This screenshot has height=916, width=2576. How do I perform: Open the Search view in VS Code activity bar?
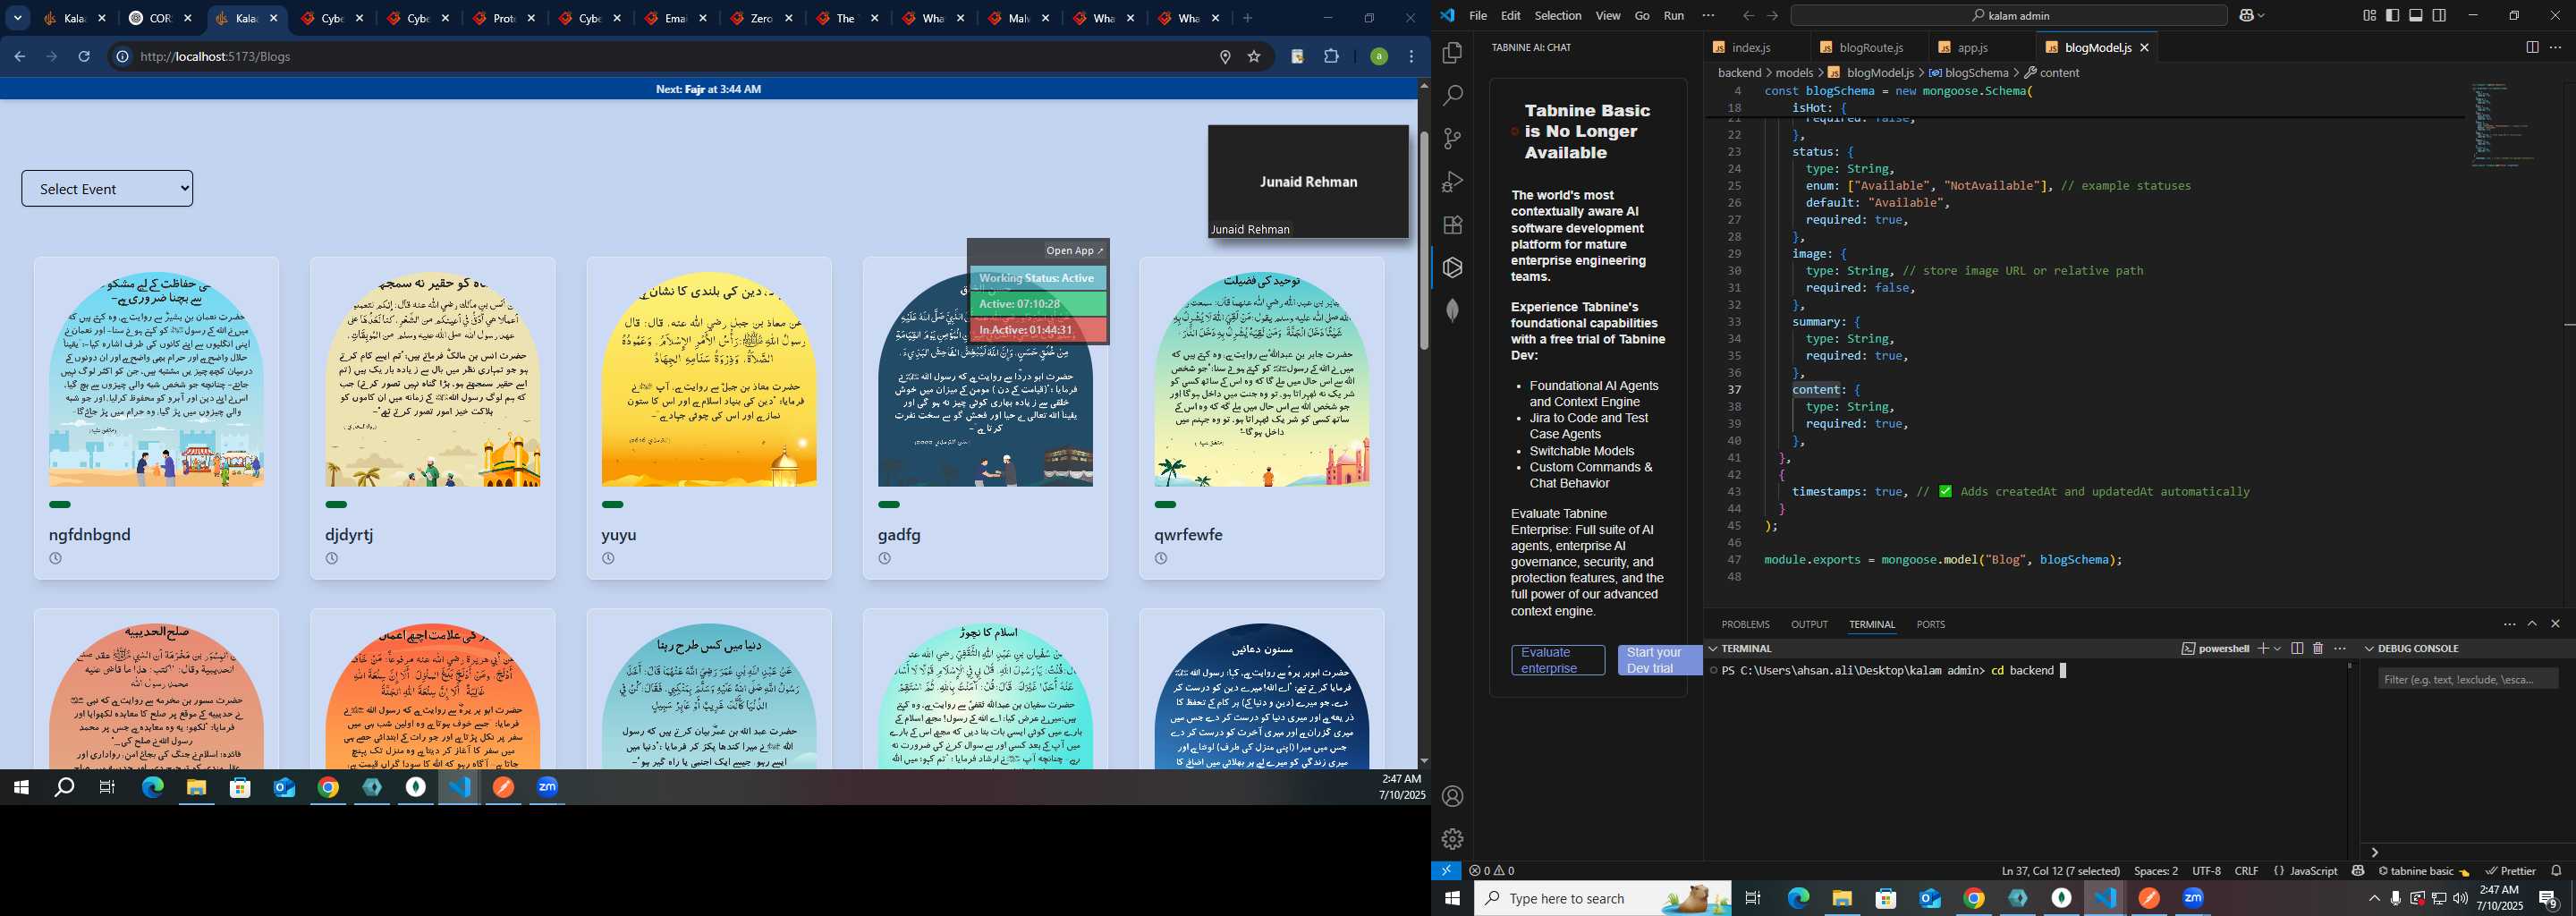point(1452,96)
